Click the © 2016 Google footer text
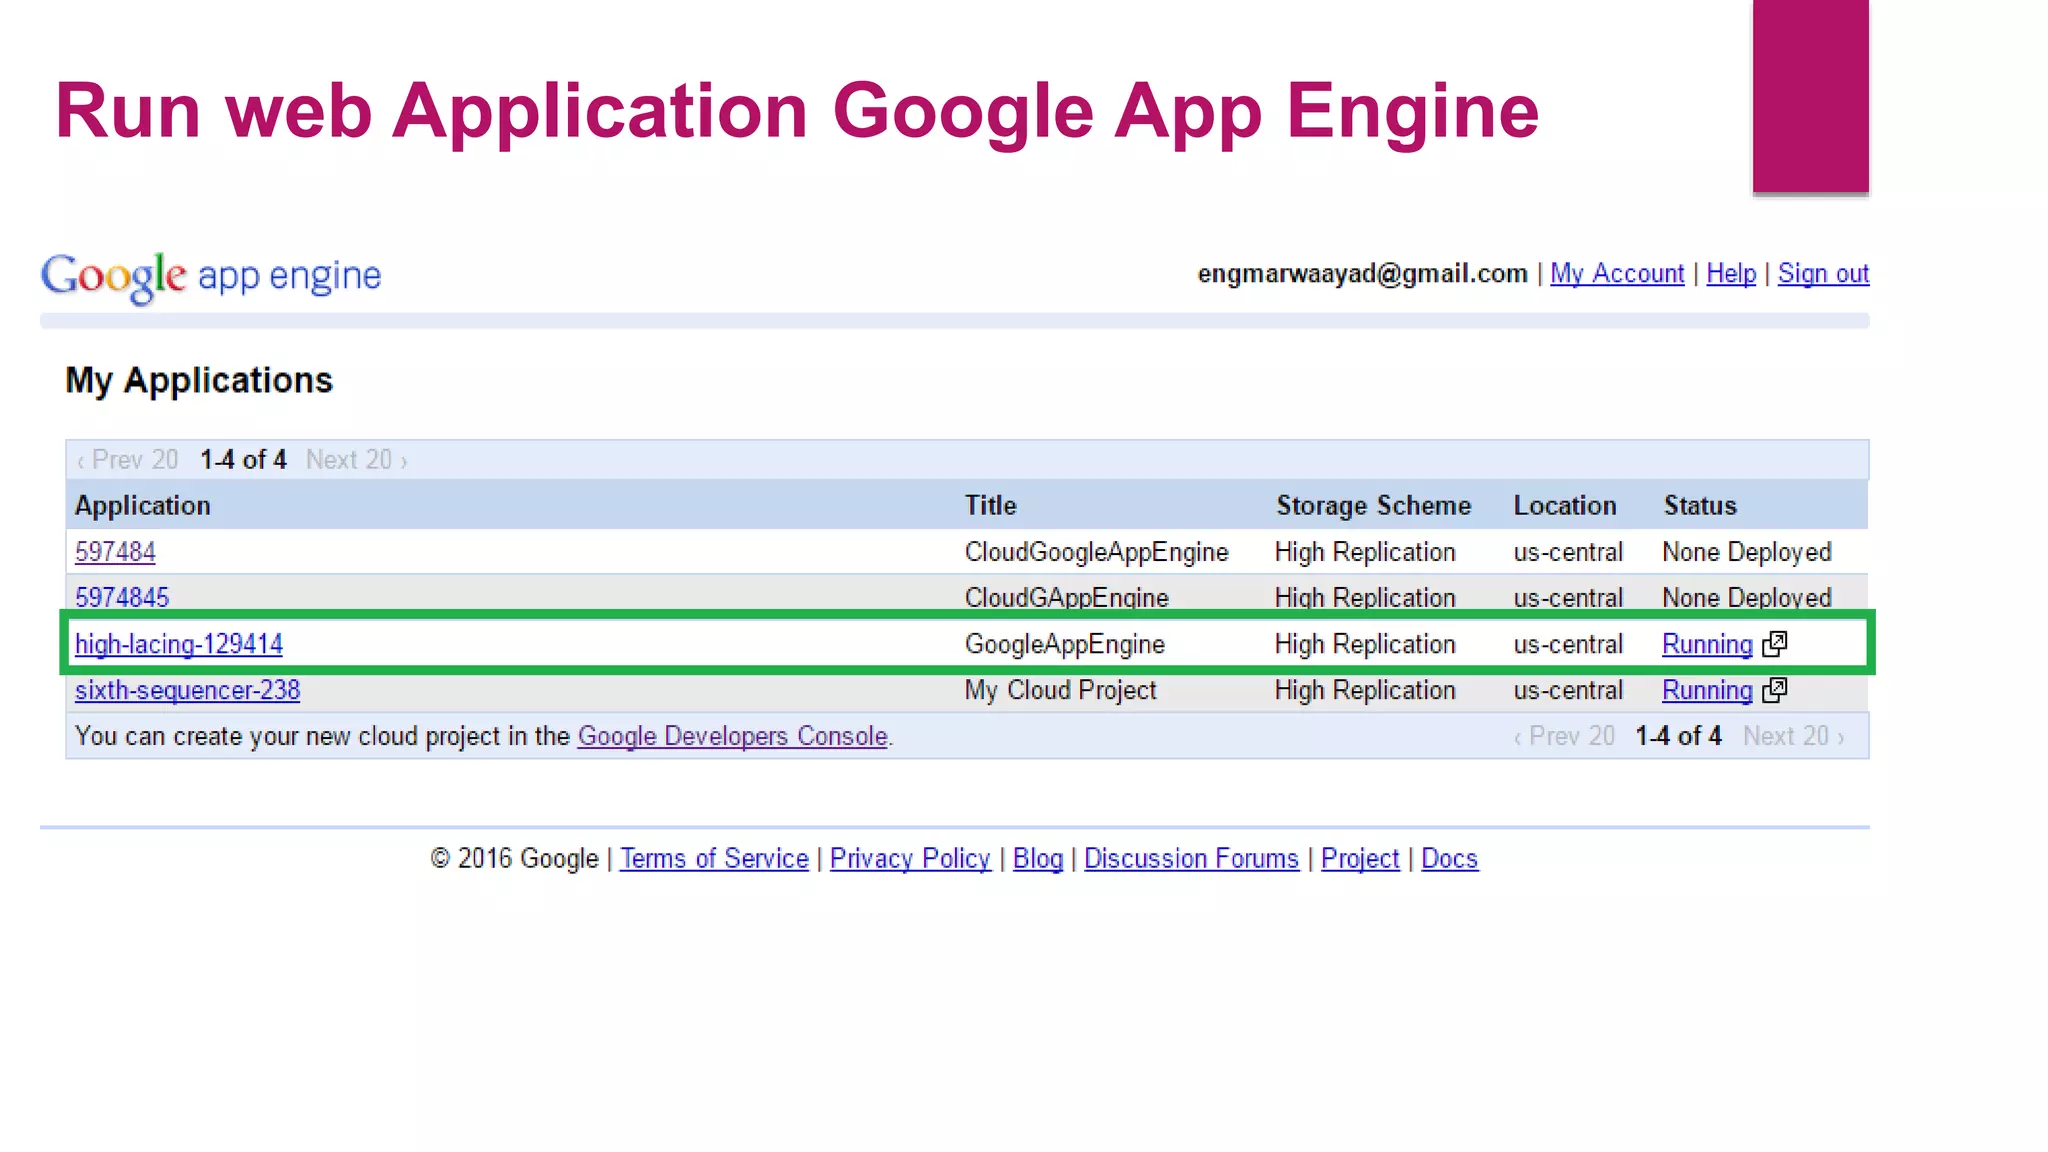 point(514,858)
